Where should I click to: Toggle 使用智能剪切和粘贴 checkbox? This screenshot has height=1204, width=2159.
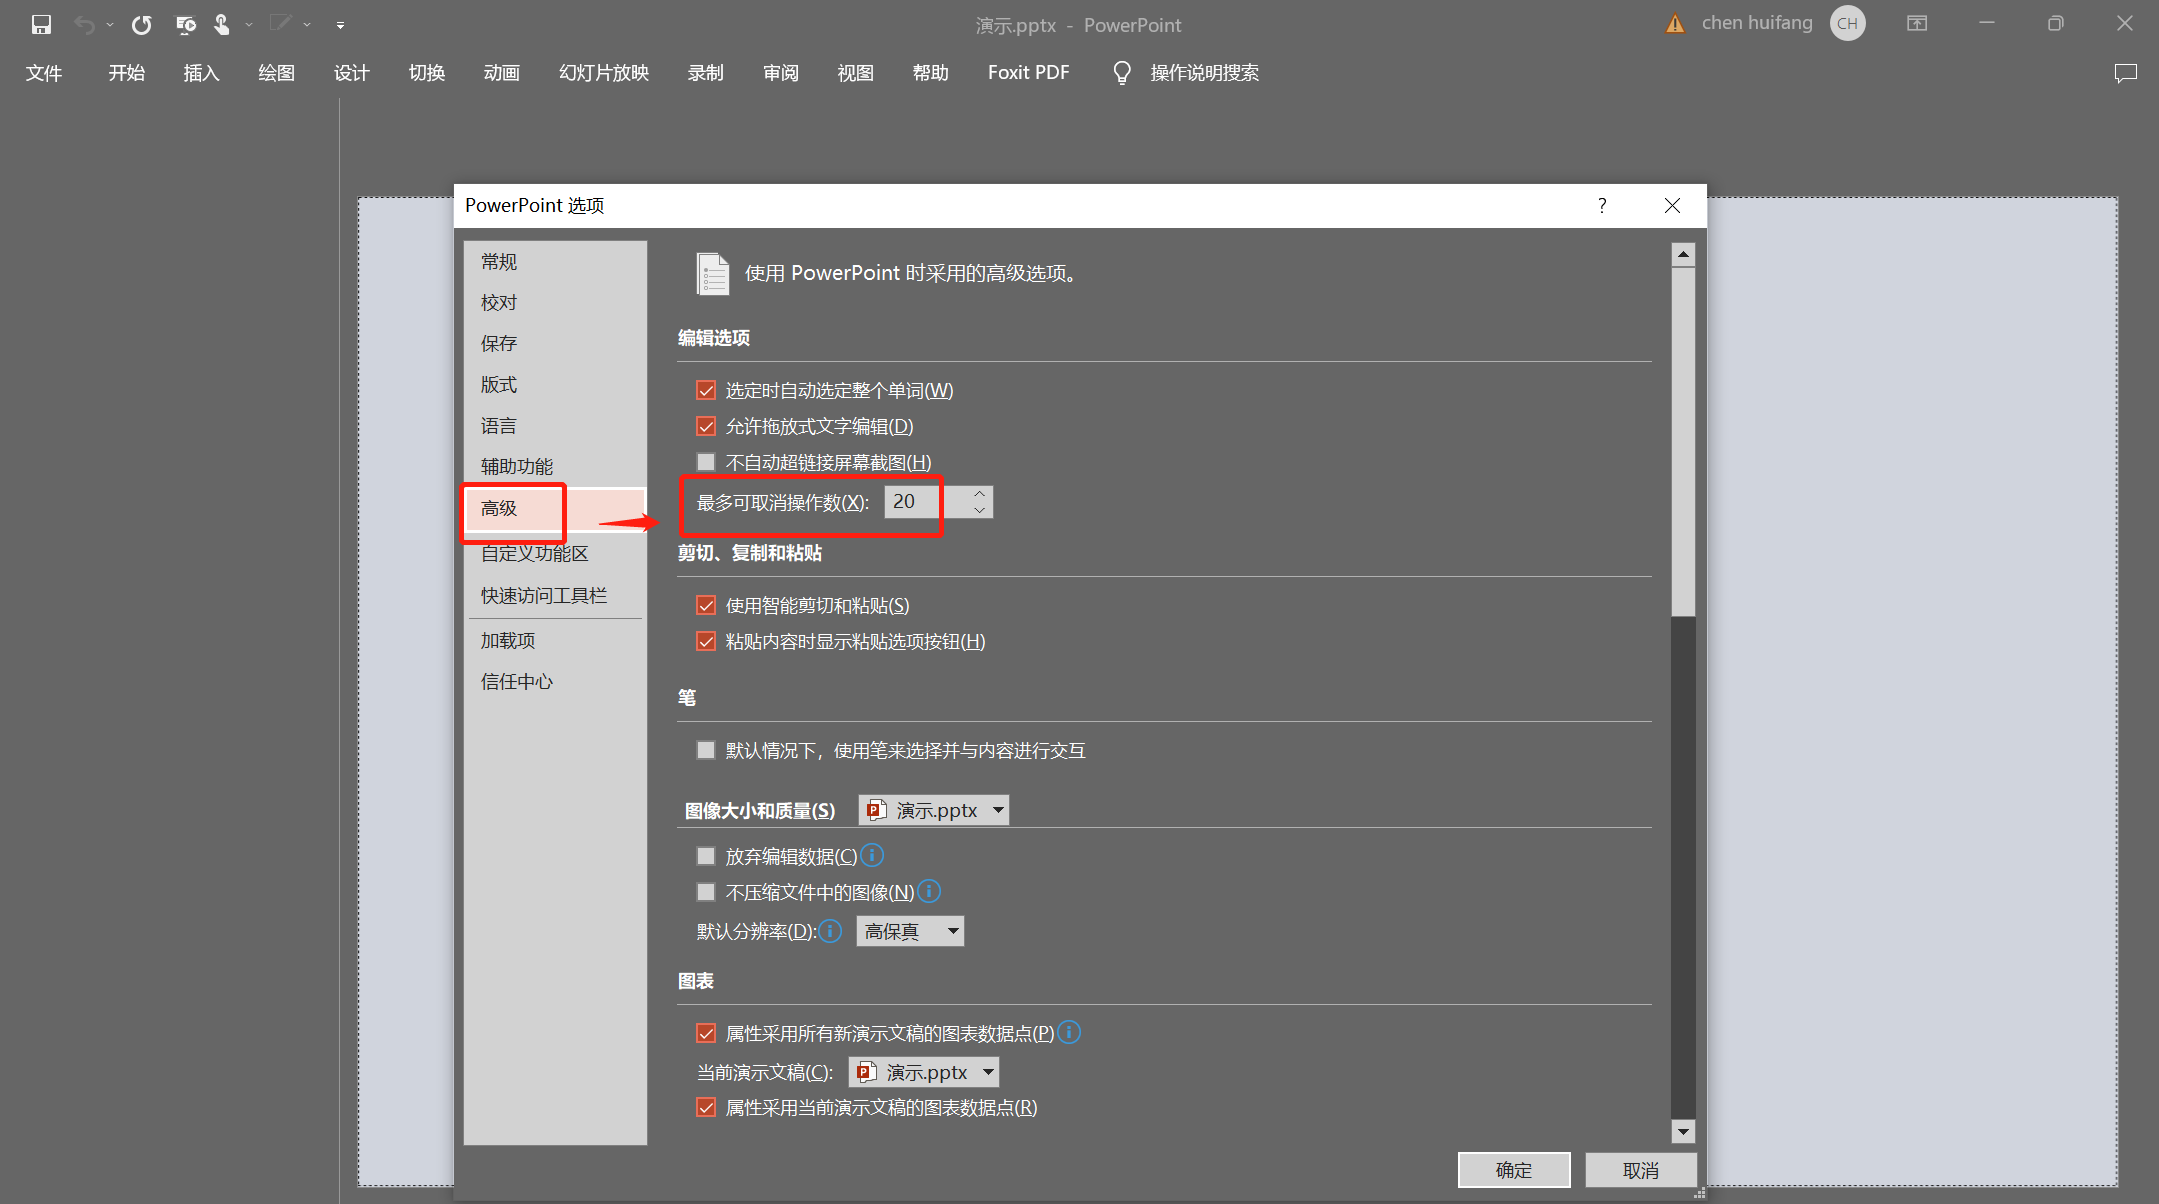coord(706,605)
